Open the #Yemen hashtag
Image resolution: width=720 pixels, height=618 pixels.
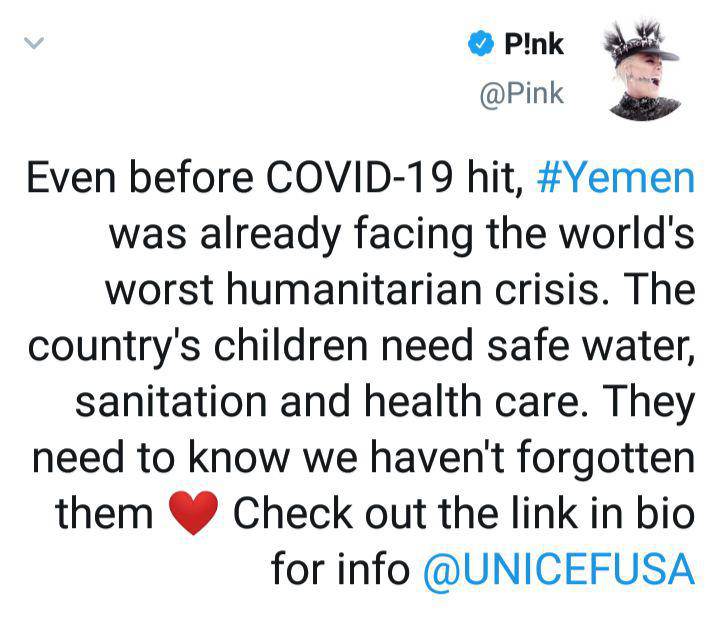coord(615,178)
